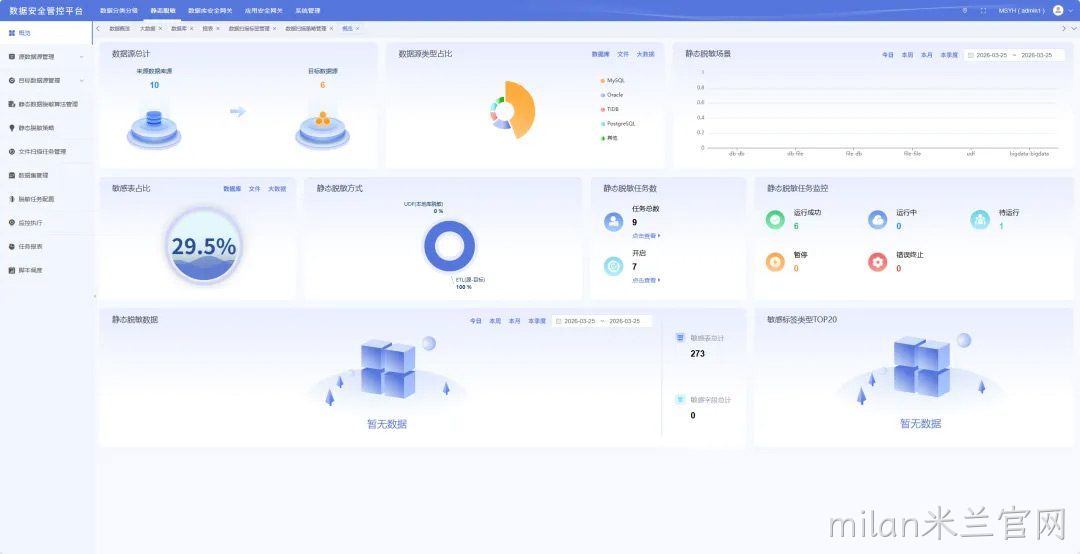Open the 数据分类分级 top navigation menu
The image size is (1080, 554).
[119, 10]
